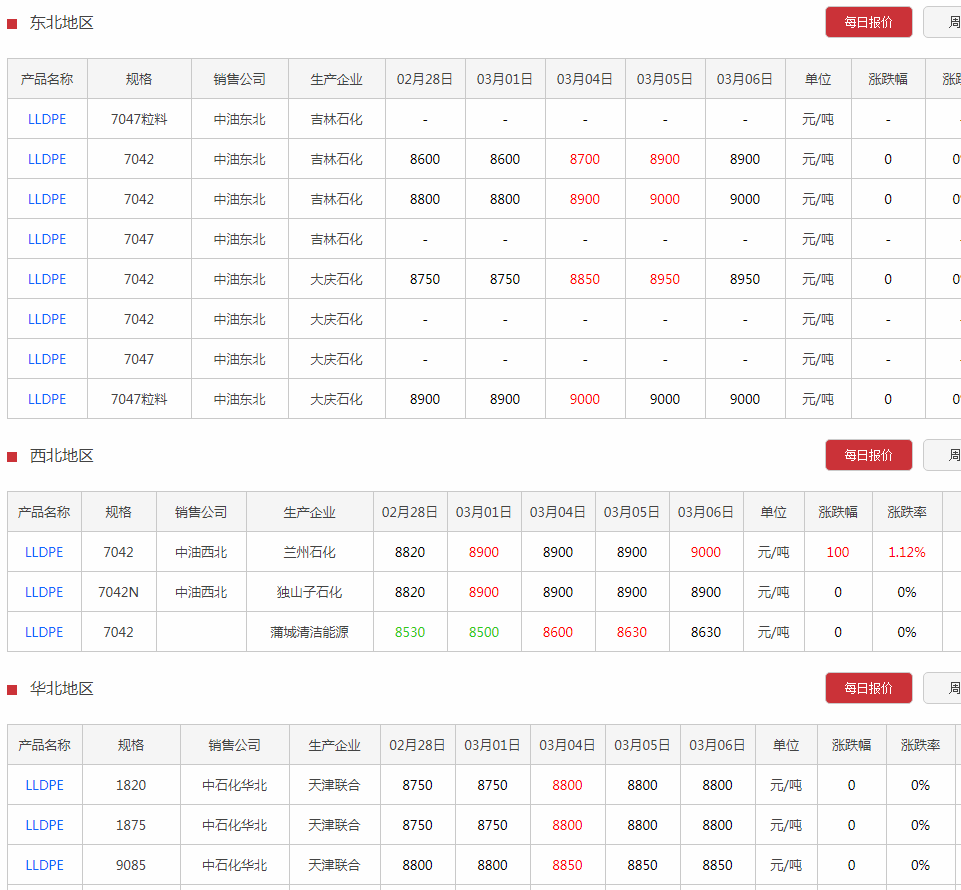Open LLDPE link in 天津联合 9085 row

pyautogui.click(x=45, y=865)
